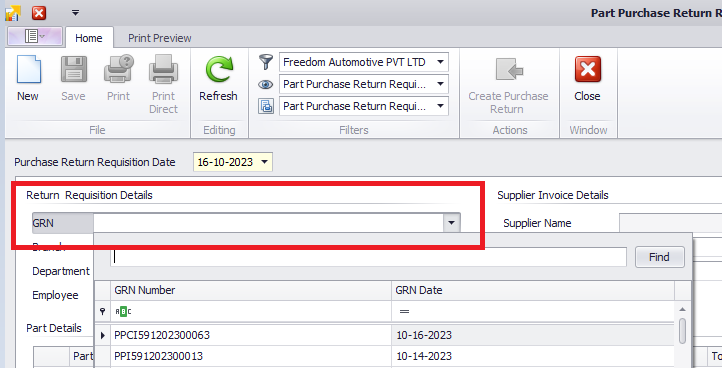Image resolution: width=722 pixels, height=368 pixels.
Task: Select GRN PPCI591202300063 row
Action: pyautogui.click(x=385, y=335)
